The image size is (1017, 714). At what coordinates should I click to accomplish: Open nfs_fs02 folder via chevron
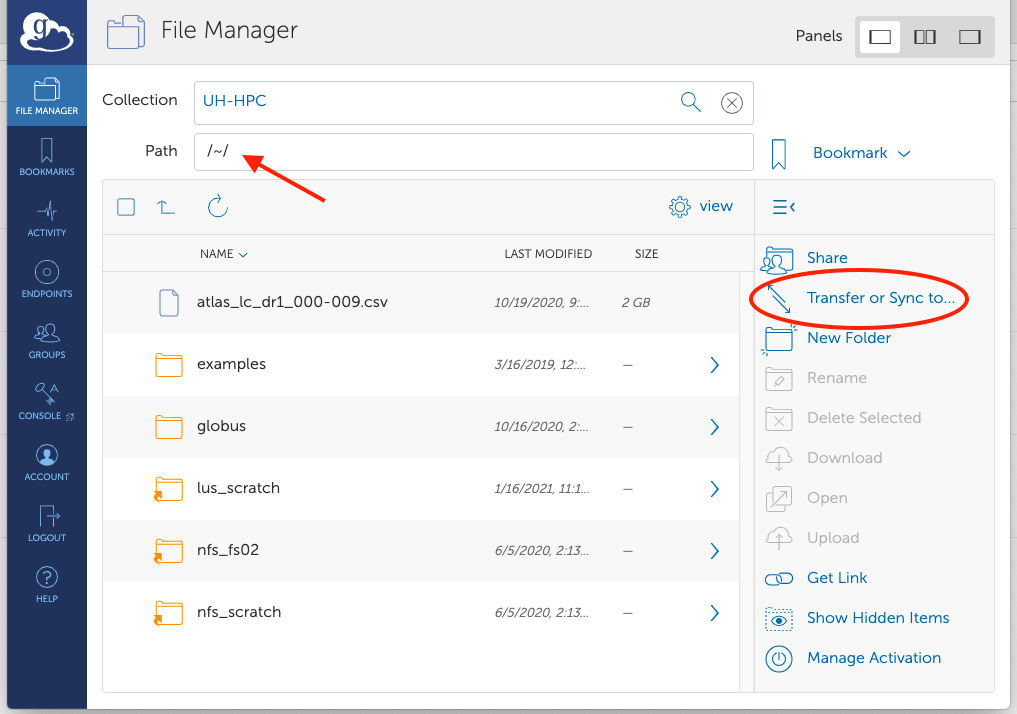714,551
